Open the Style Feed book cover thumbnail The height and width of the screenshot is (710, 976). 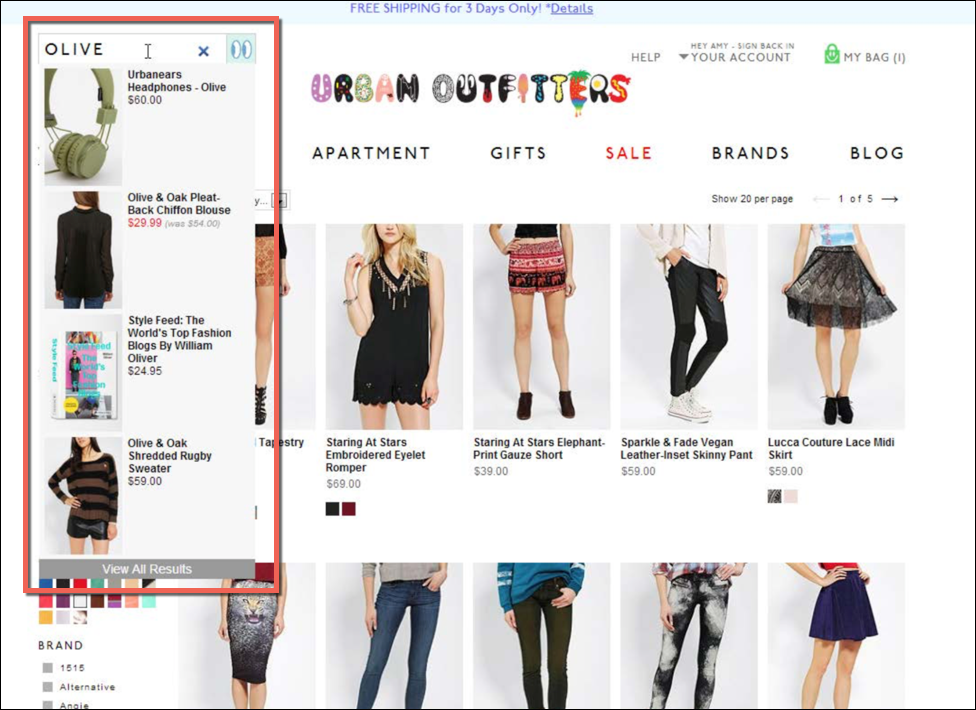click(83, 373)
